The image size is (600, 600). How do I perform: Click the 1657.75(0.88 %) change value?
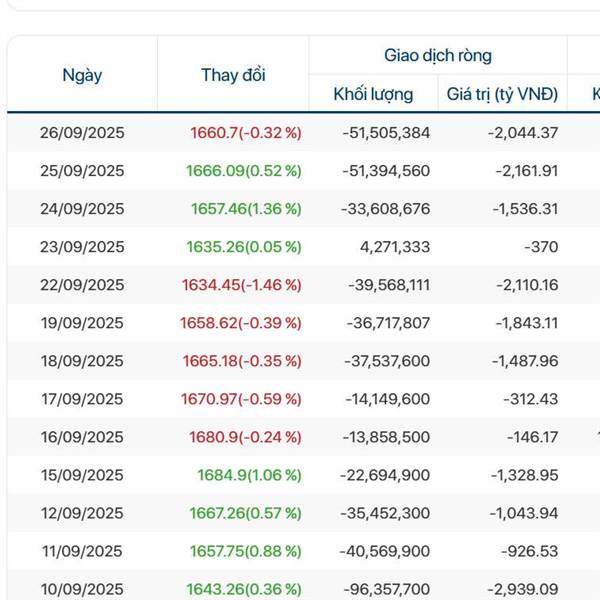pos(244,551)
